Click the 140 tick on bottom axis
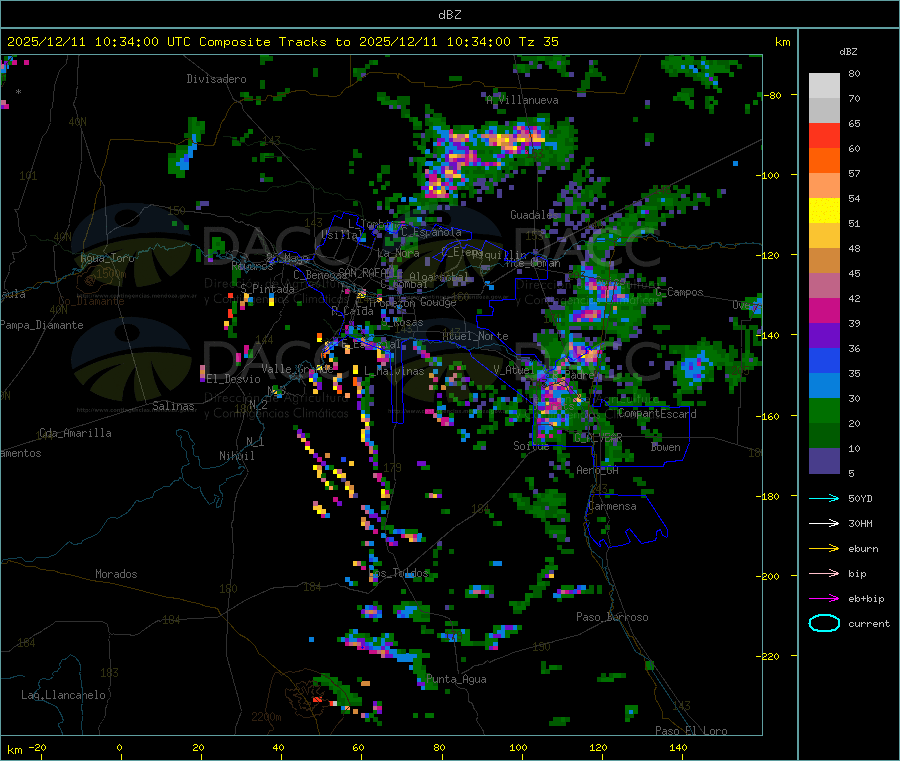900x761 pixels. coord(678,747)
